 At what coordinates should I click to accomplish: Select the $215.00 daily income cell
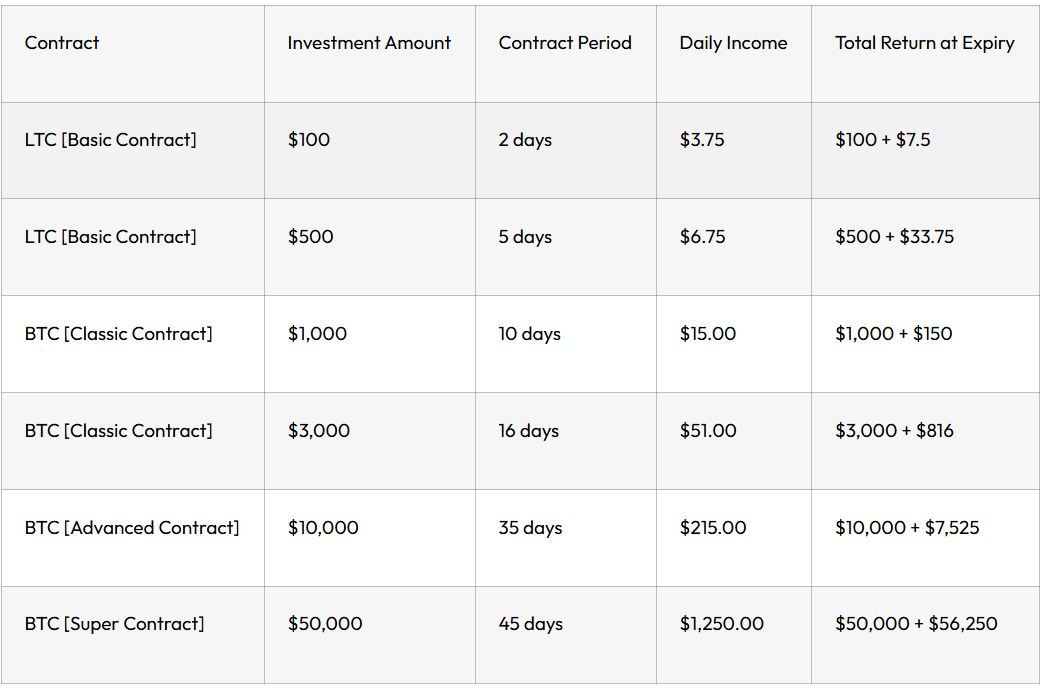pos(712,527)
